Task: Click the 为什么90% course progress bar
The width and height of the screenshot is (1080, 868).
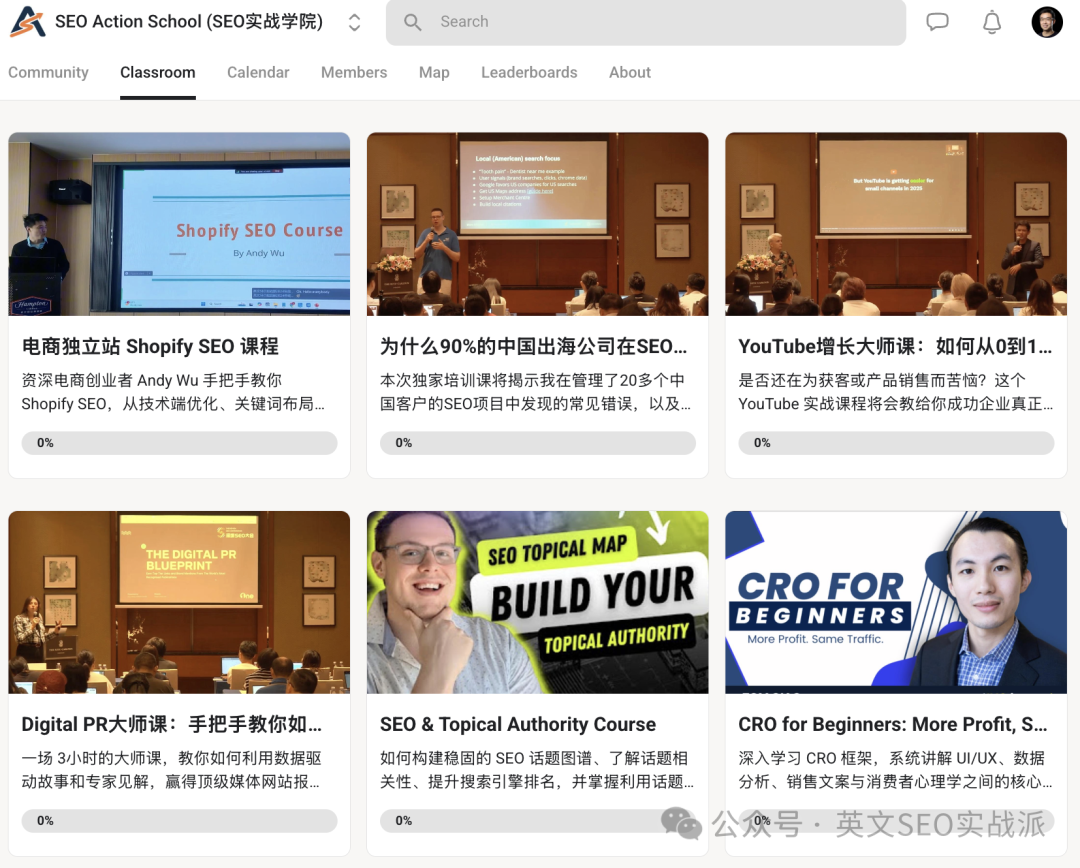Action: tap(537, 443)
